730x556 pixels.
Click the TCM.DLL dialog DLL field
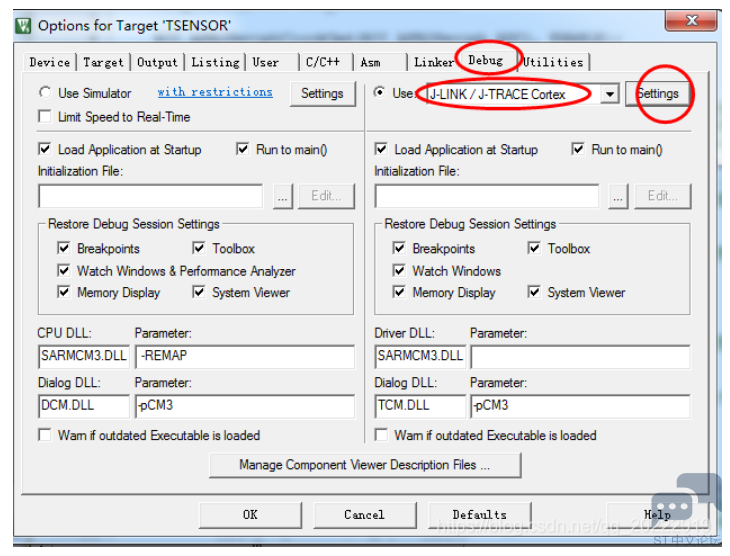[420, 406]
